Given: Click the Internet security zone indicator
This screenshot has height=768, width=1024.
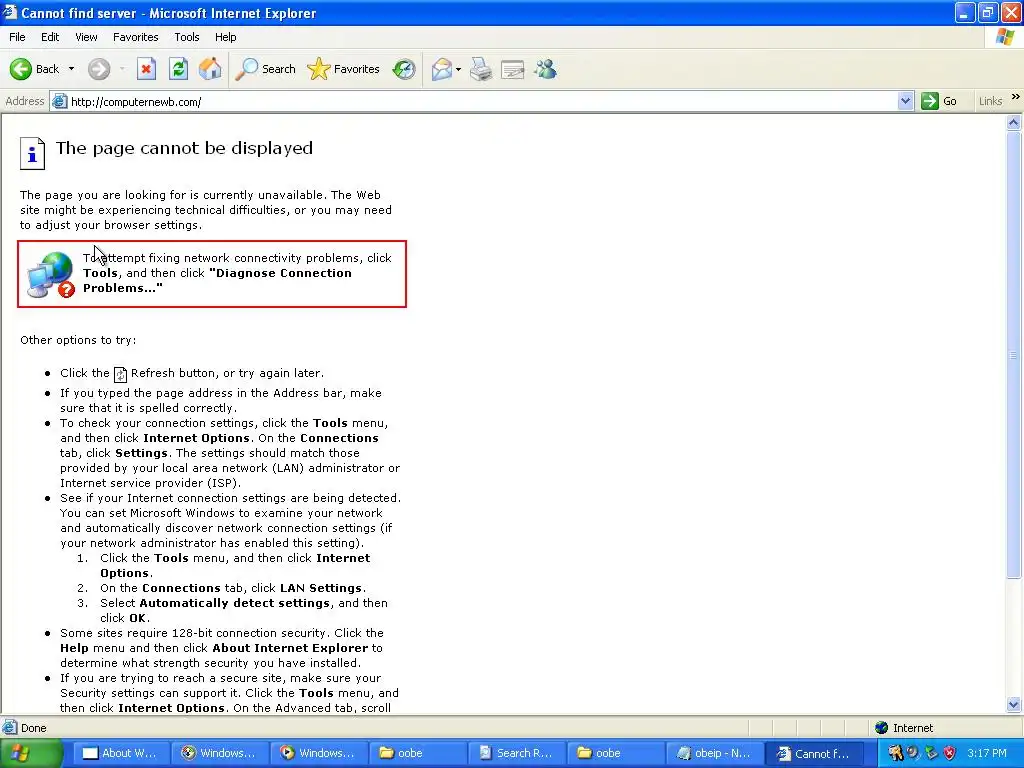Looking at the screenshot, I should pyautogui.click(x=905, y=728).
